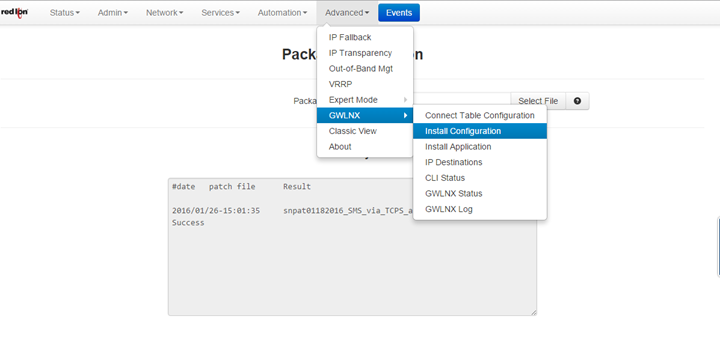Image resolution: width=720 pixels, height=361 pixels.
Task: Open GWLNX Log submenu item
Action: pyautogui.click(x=480, y=209)
